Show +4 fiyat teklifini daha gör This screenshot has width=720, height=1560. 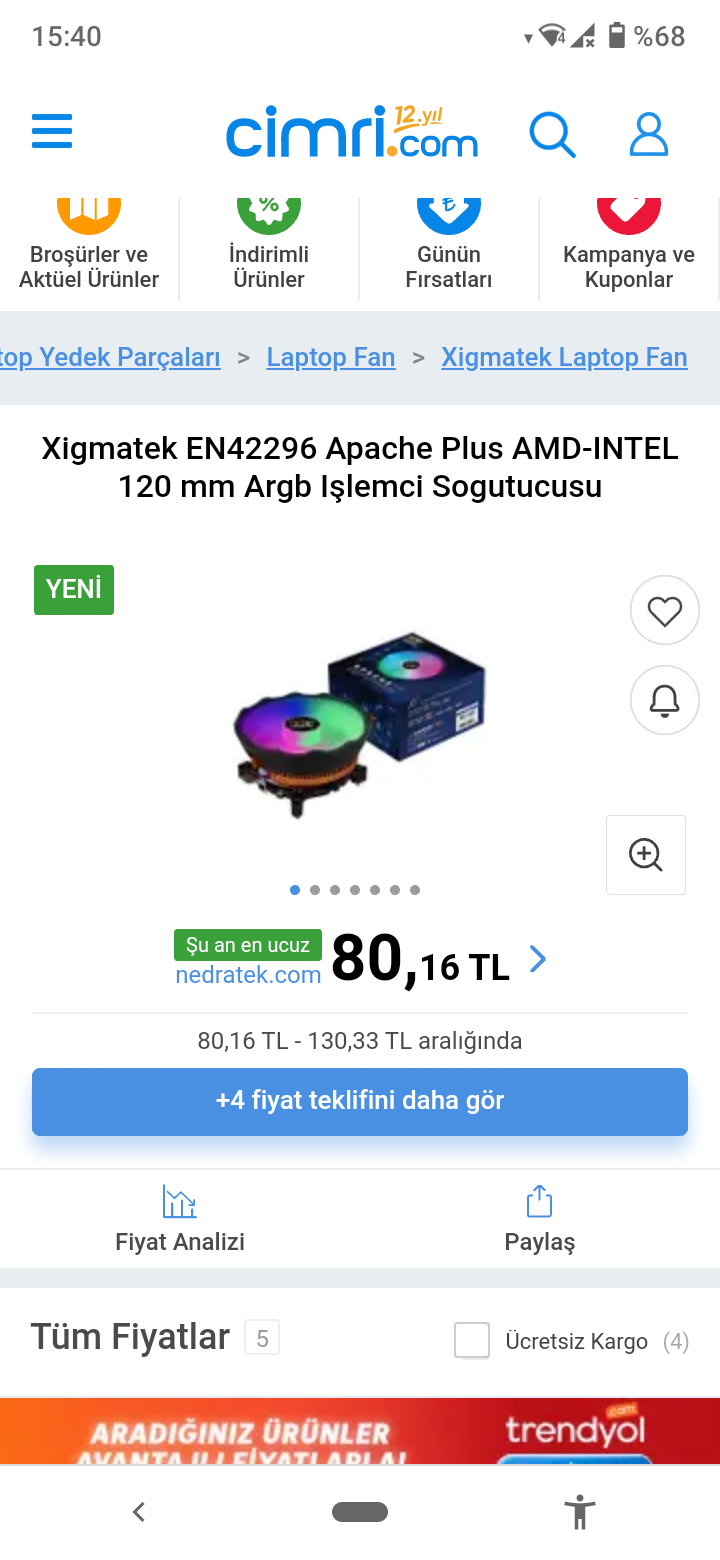[x=360, y=1102]
